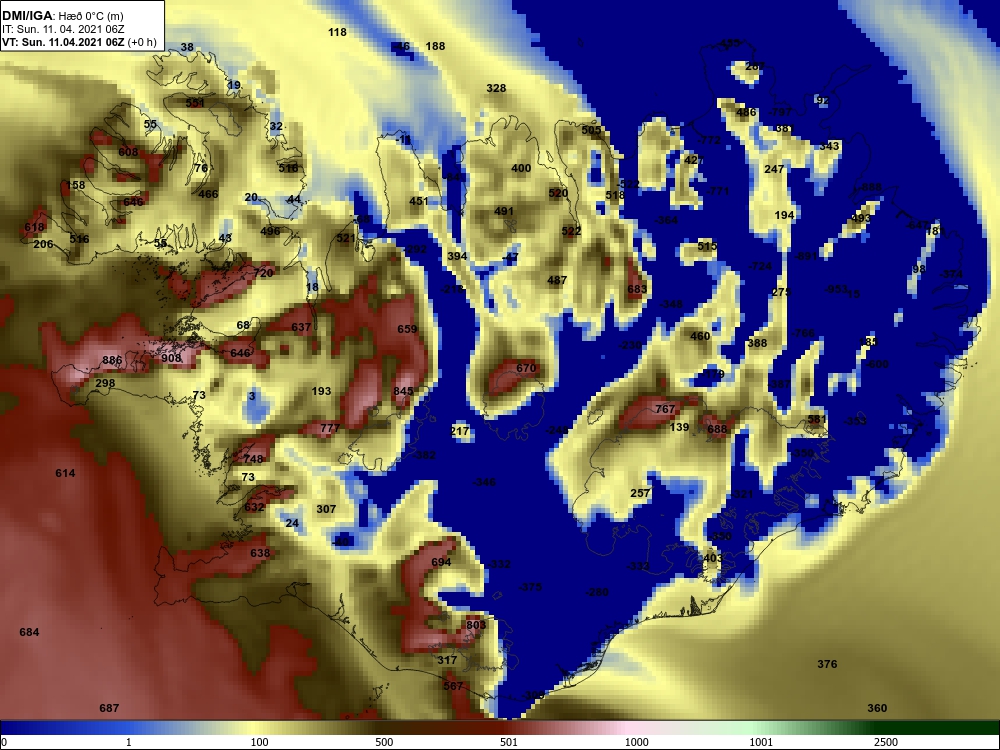The height and width of the screenshot is (750, 1000).
Task: Click the map value 188
Action: [436, 46]
